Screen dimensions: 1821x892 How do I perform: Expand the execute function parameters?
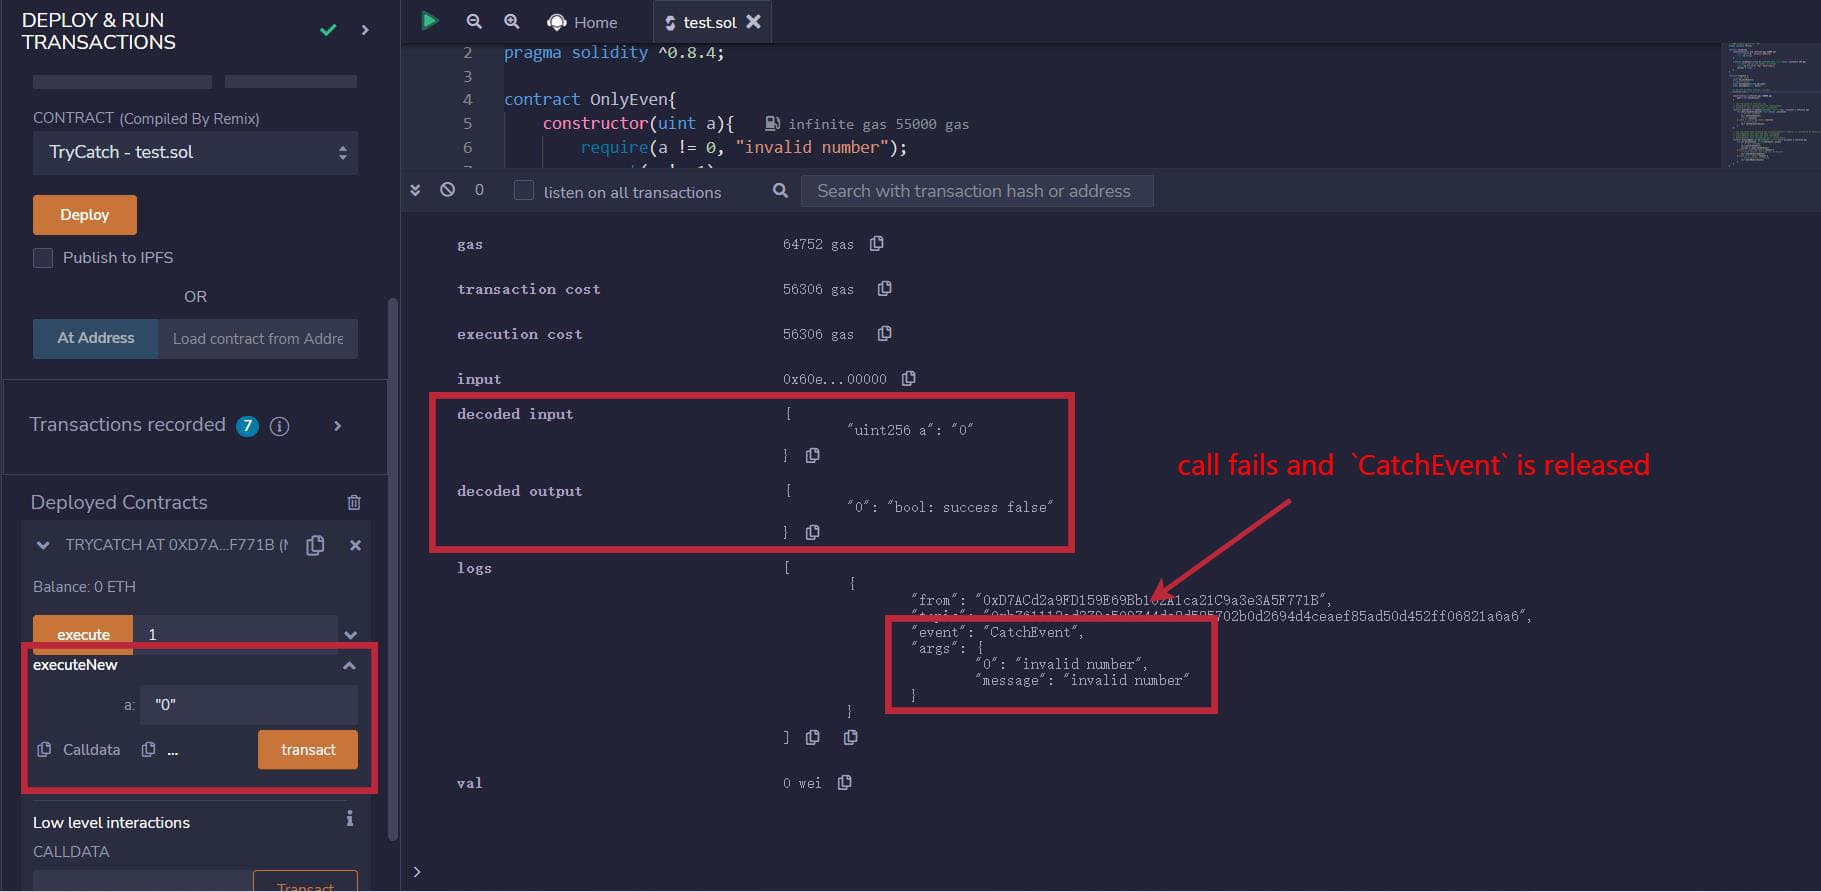pyautogui.click(x=350, y=635)
